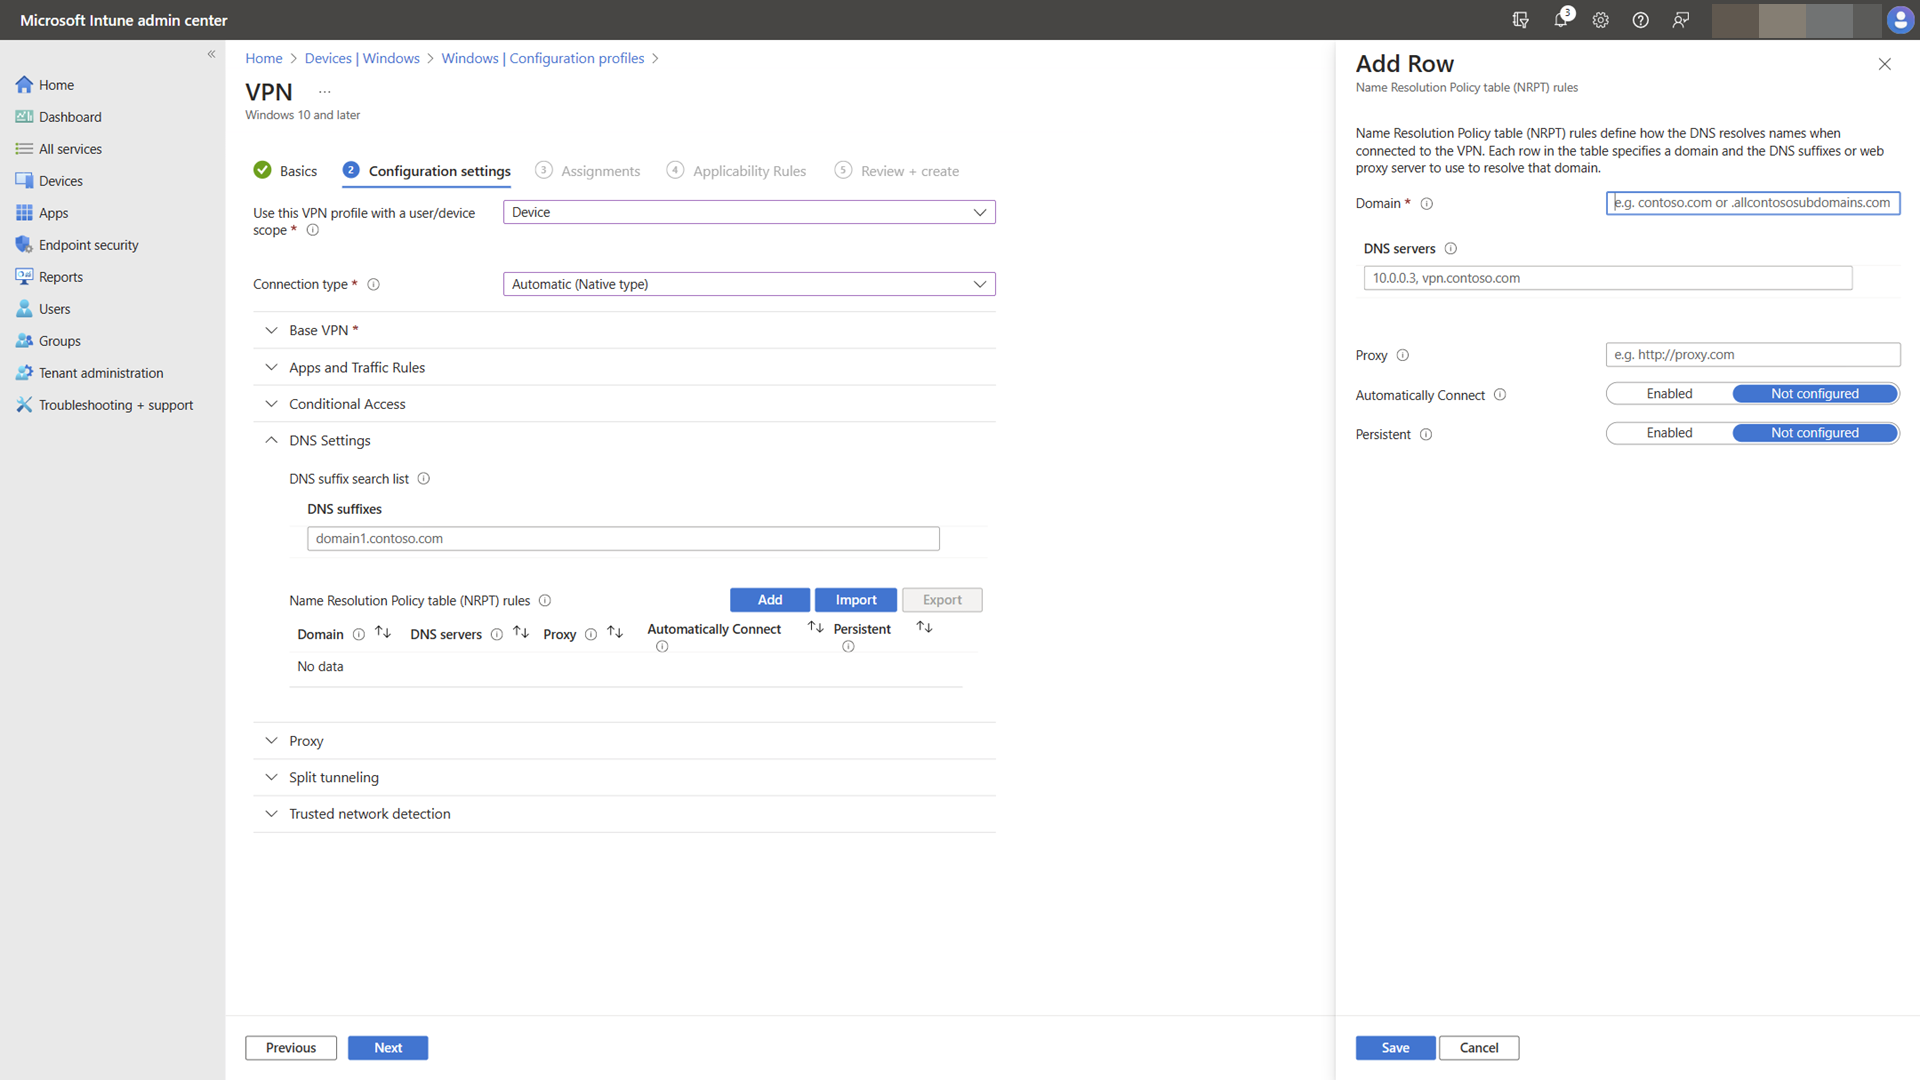Click Devices | Windows breadcrumb link
This screenshot has width=1920, height=1080.
pos(362,58)
